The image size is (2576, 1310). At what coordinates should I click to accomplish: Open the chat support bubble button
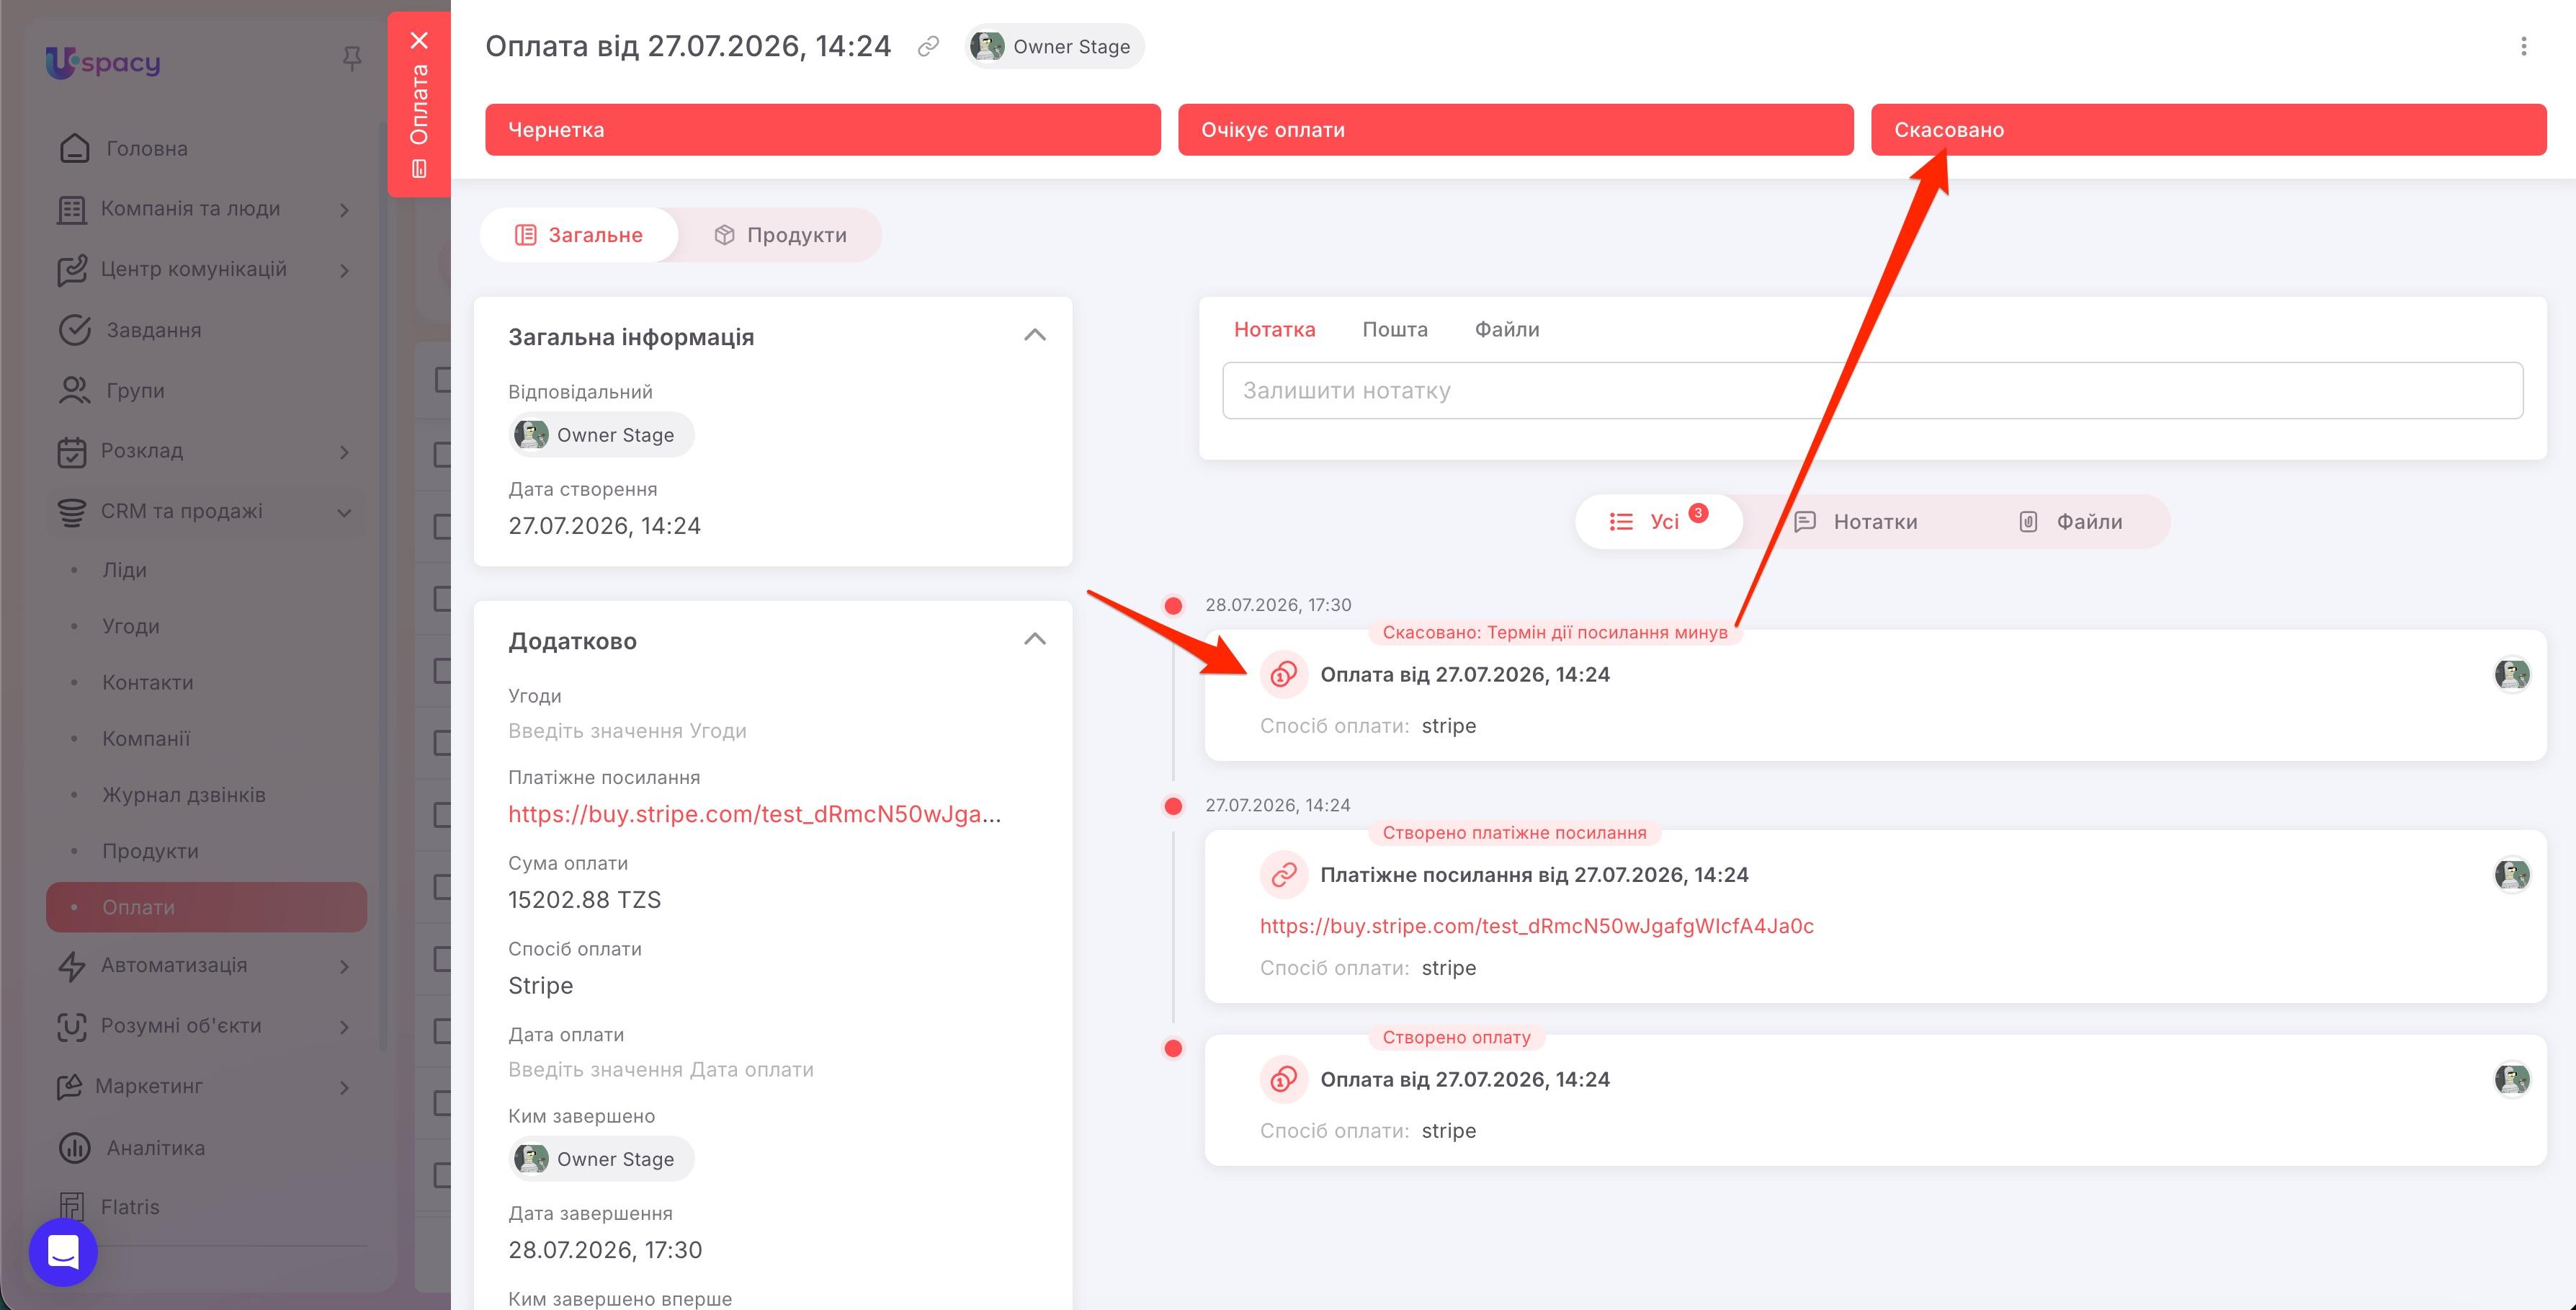[63, 1252]
